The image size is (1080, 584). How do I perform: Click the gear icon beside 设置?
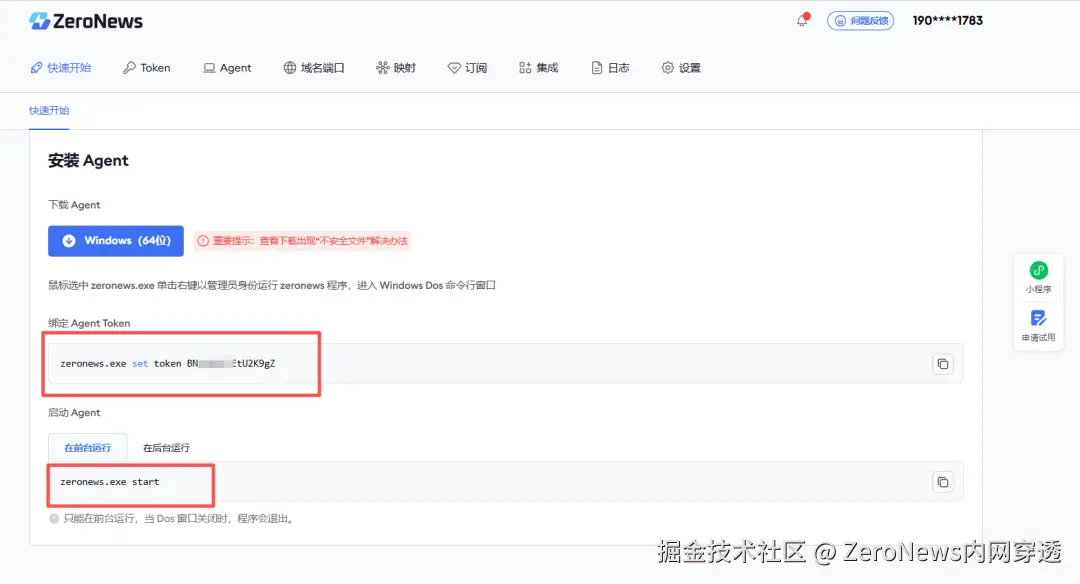[667, 67]
